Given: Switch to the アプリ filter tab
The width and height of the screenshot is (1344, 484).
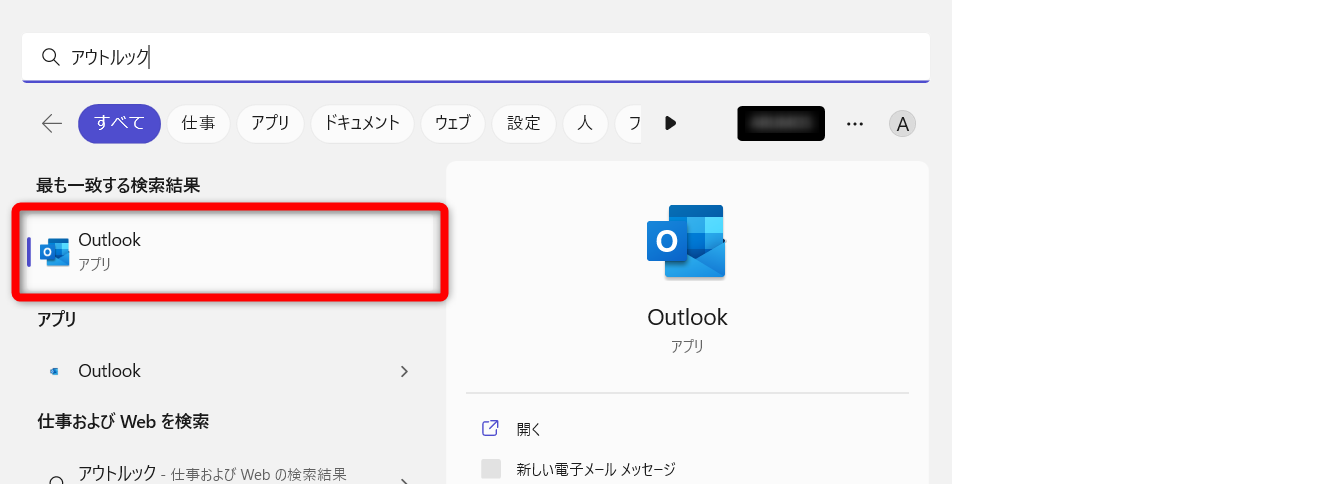Looking at the screenshot, I should [x=270, y=123].
